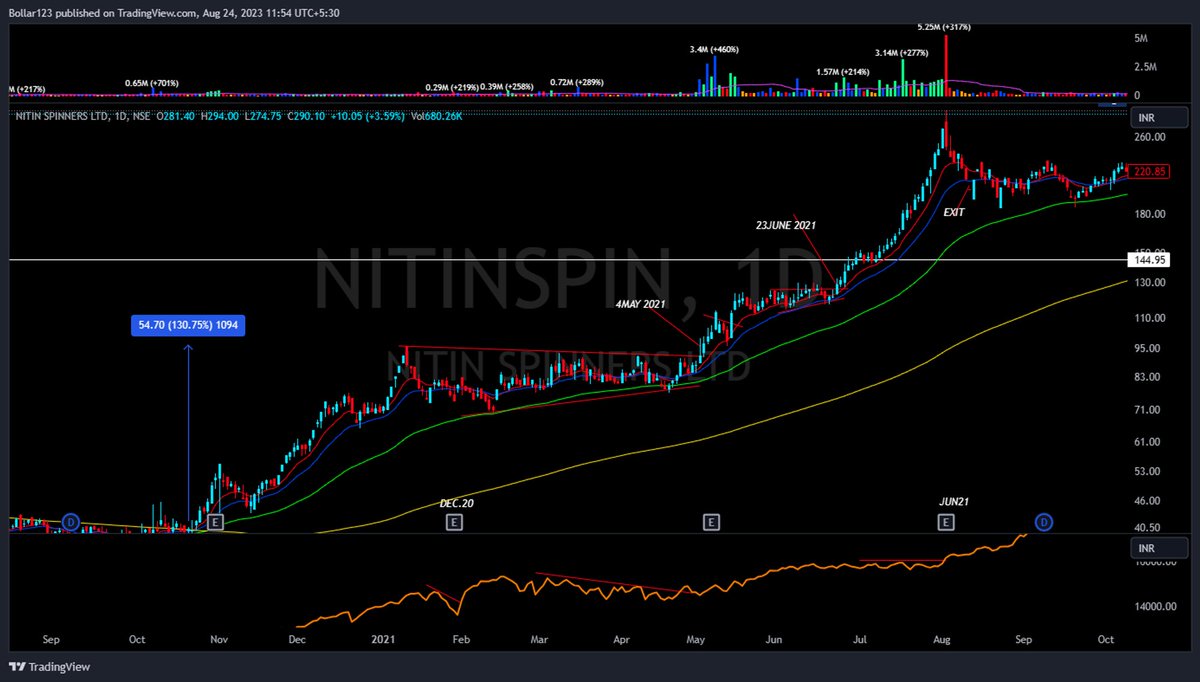Click the 40.50 price scale label
1200x682 pixels.
pyautogui.click(x=1148, y=527)
